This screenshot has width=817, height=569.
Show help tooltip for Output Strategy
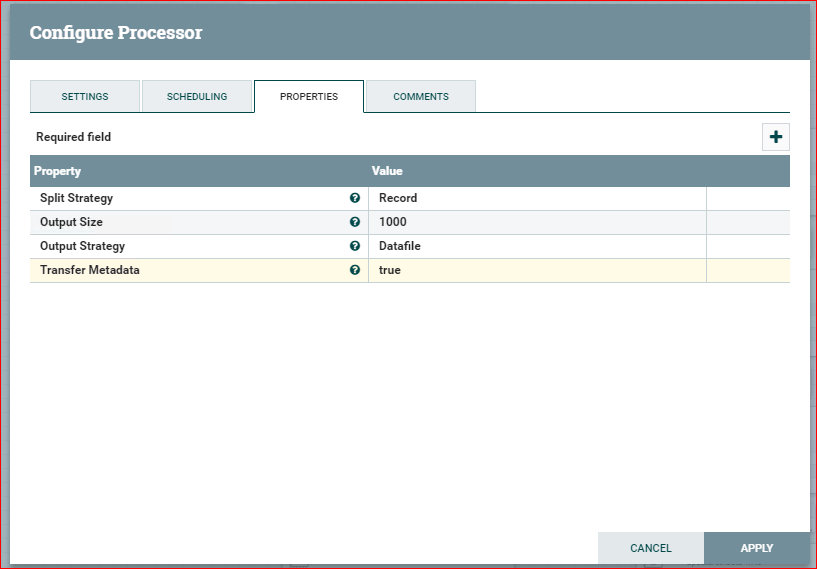tap(355, 246)
